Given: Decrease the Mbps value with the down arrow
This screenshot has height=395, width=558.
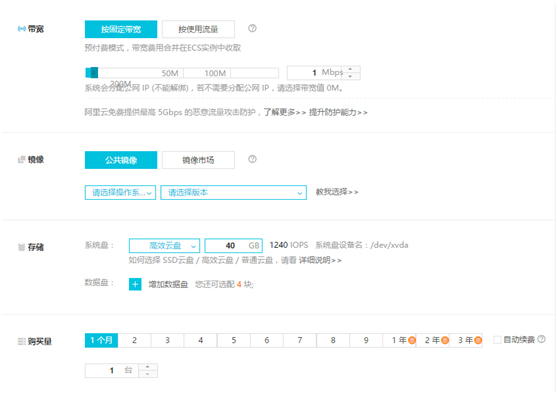Looking at the screenshot, I should 351,76.
